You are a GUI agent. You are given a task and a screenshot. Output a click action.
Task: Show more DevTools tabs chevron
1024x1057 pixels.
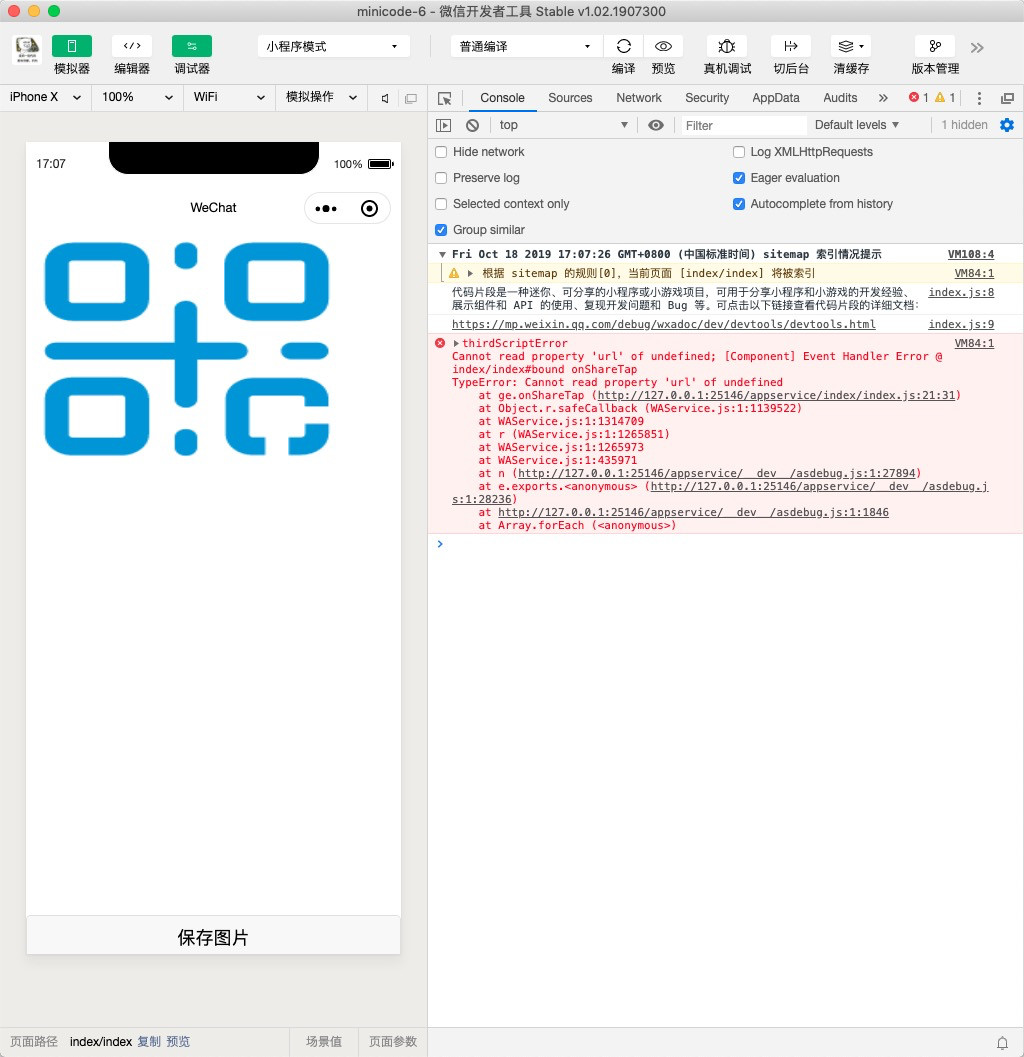883,98
